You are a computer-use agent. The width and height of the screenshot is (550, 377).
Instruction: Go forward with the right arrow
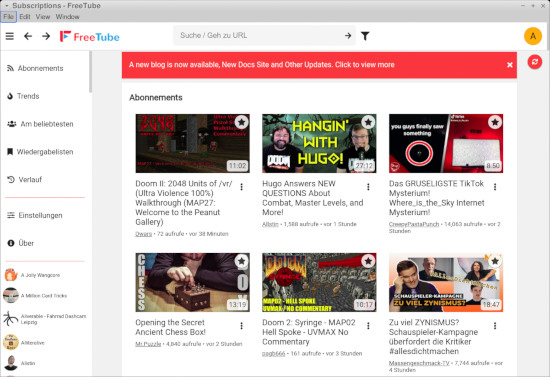(x=46, y=36)
